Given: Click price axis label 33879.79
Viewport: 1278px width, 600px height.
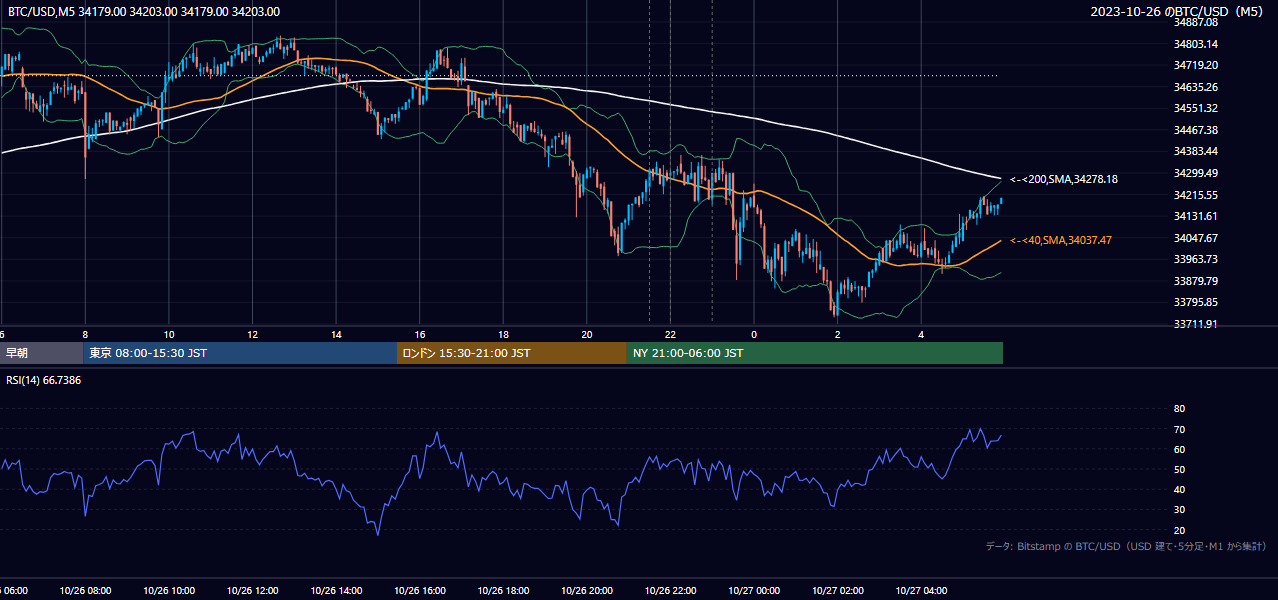Looking at the screenshot, I should click(x=1196, y=281).
